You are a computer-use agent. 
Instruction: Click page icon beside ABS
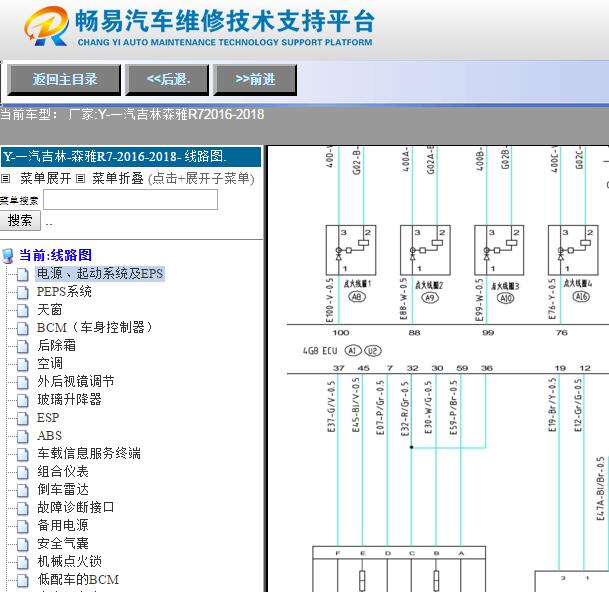coord(23,436)
